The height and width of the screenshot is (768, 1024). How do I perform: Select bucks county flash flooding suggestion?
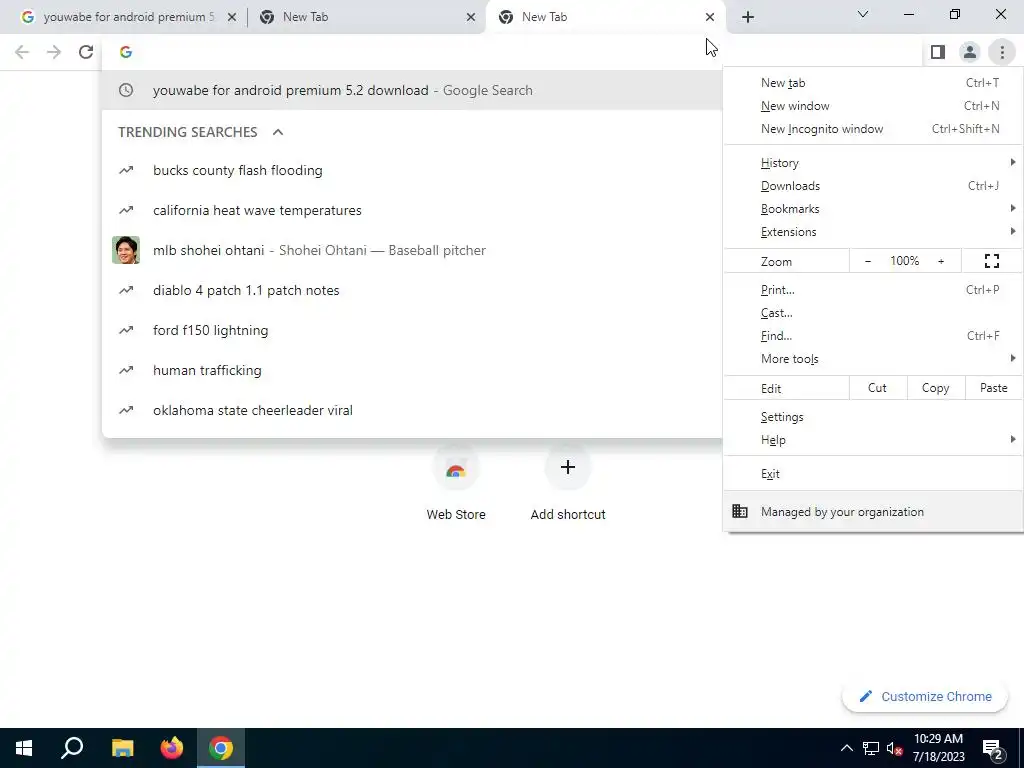pyautogui.click(x=413, y=170)
